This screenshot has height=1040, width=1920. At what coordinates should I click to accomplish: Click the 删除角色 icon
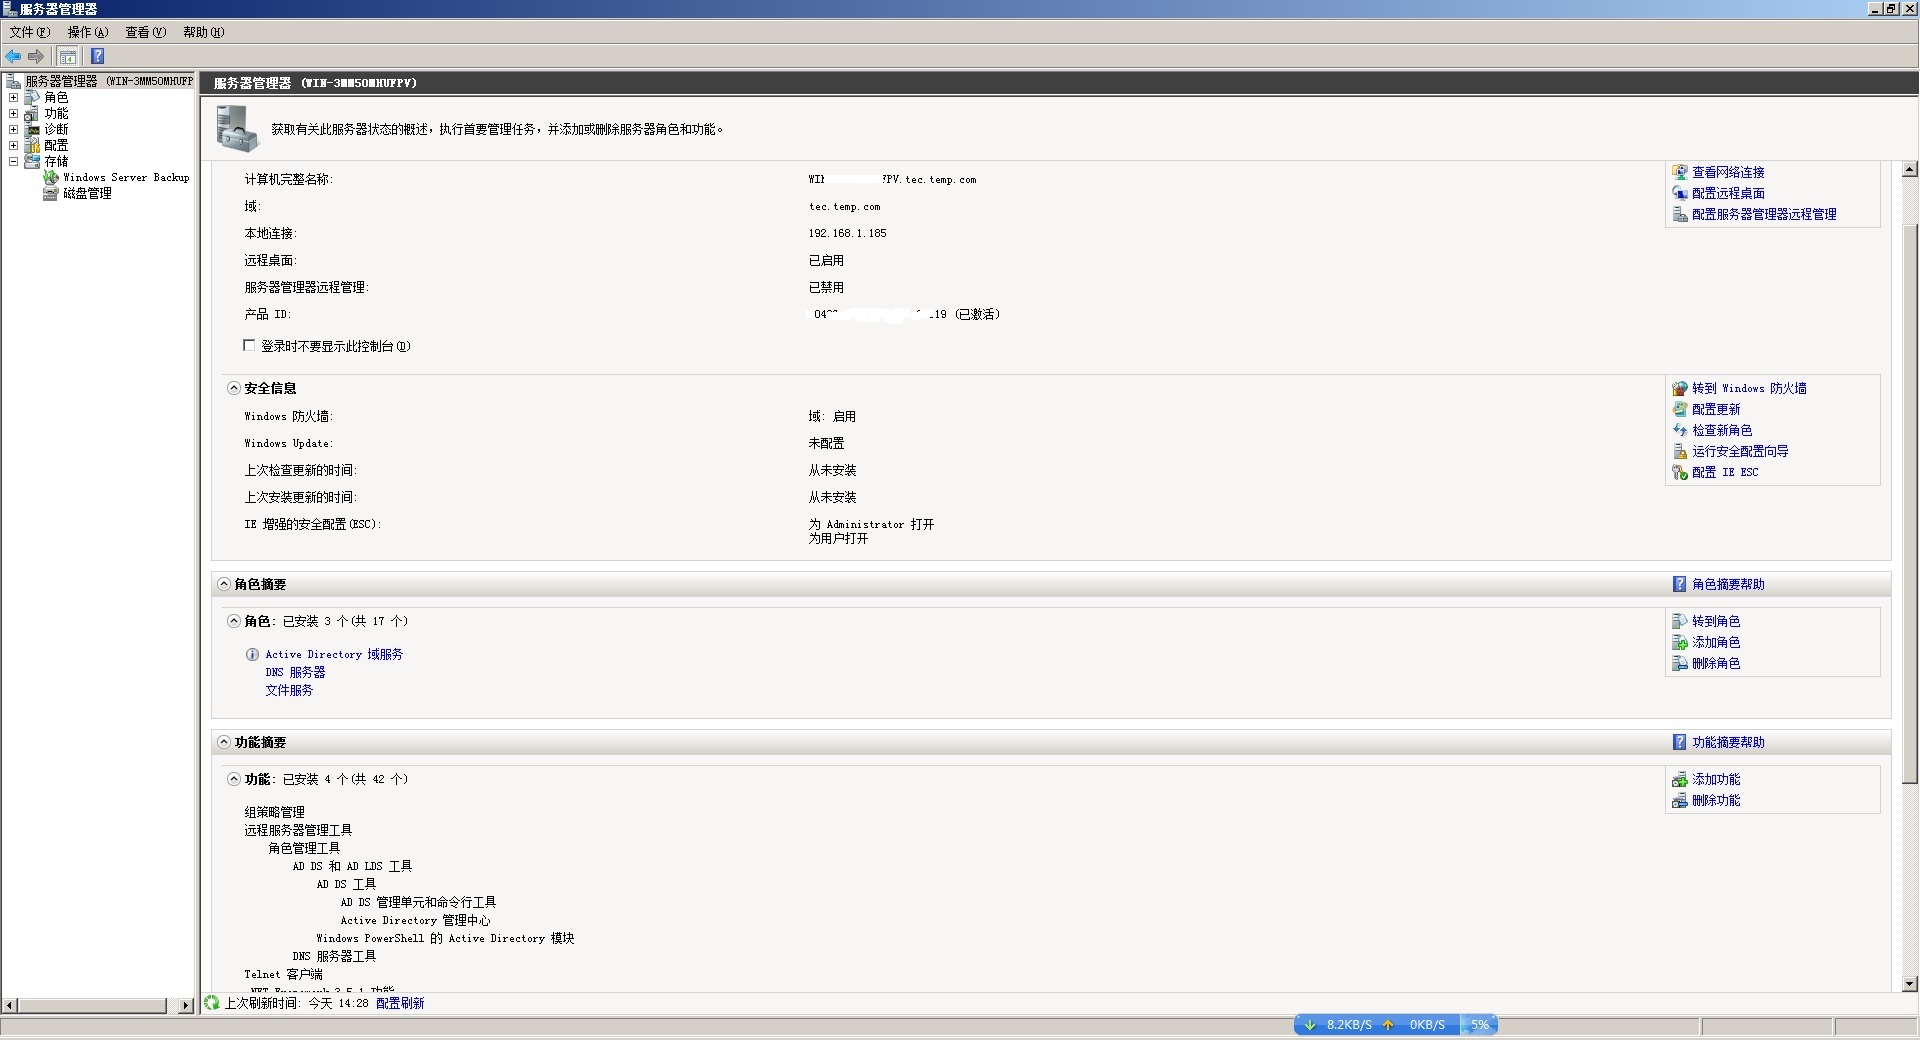tap(1680, 663)
